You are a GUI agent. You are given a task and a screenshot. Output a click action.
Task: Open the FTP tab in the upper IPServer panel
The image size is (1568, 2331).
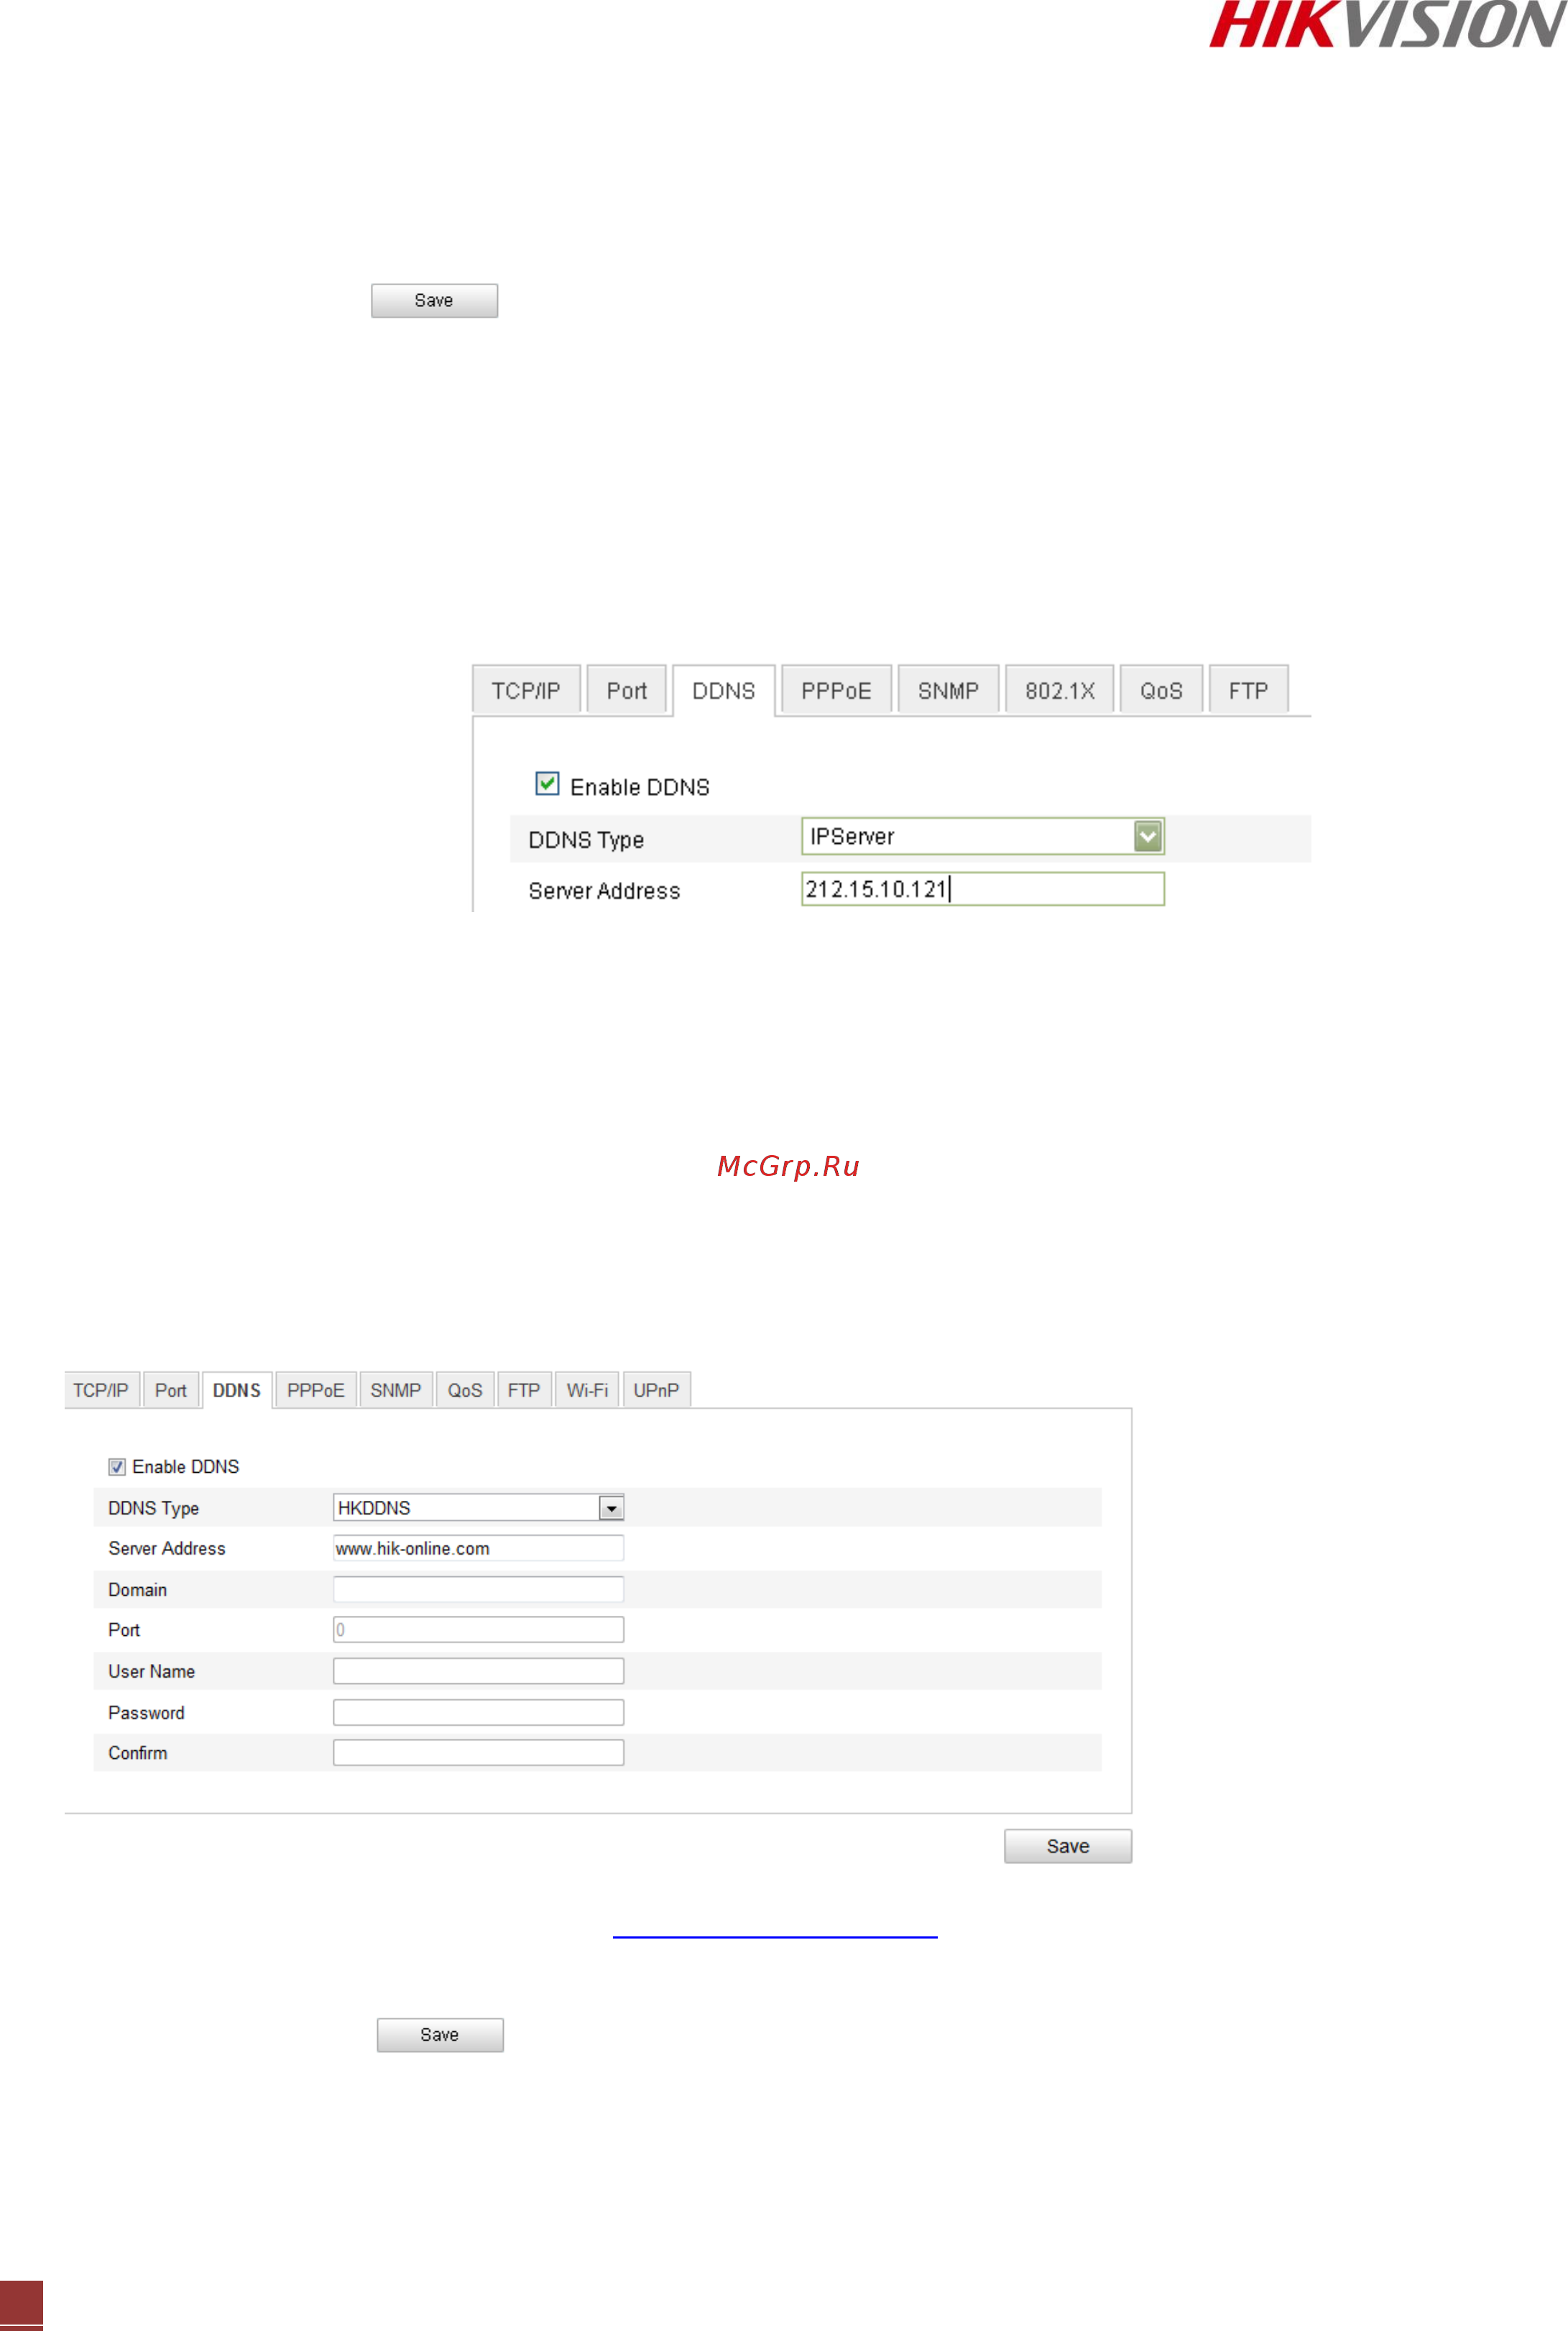pos(1248,690)
